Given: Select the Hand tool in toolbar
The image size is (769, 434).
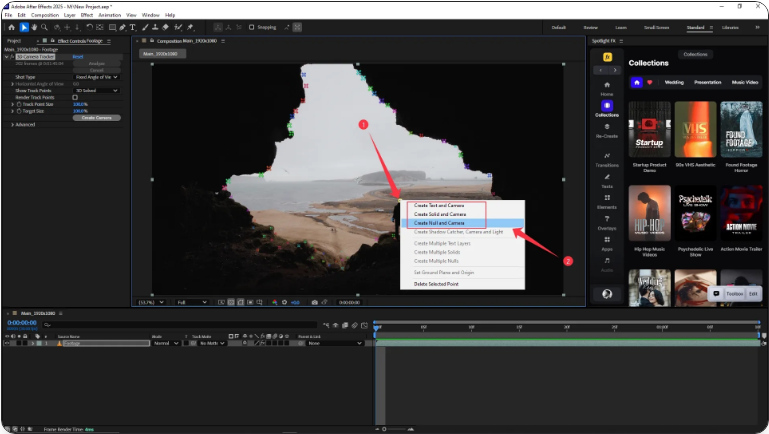Looking at the screenshot, I should (33, 27).
